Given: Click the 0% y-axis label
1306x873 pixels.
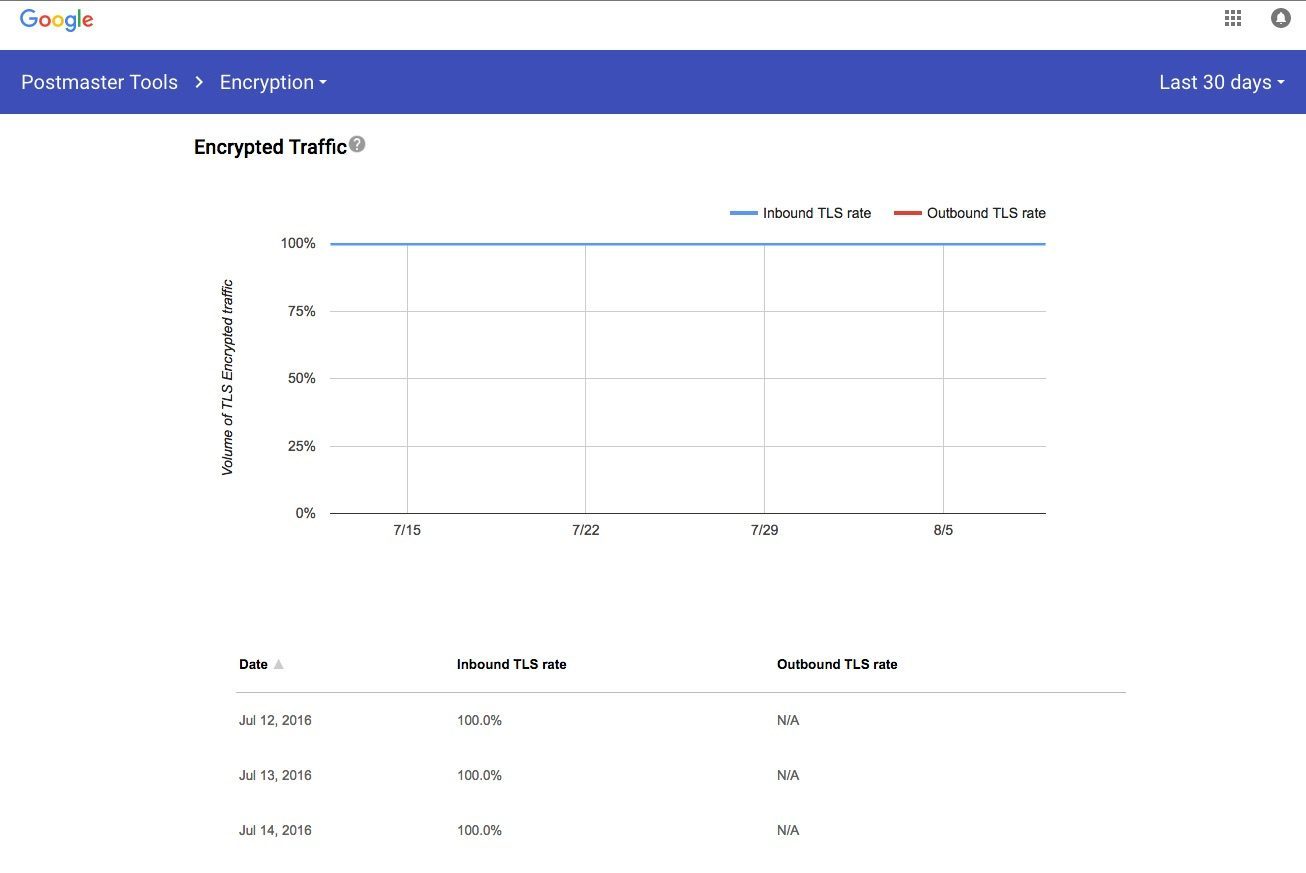Looking at the screenshot, I should pos(305,513).
